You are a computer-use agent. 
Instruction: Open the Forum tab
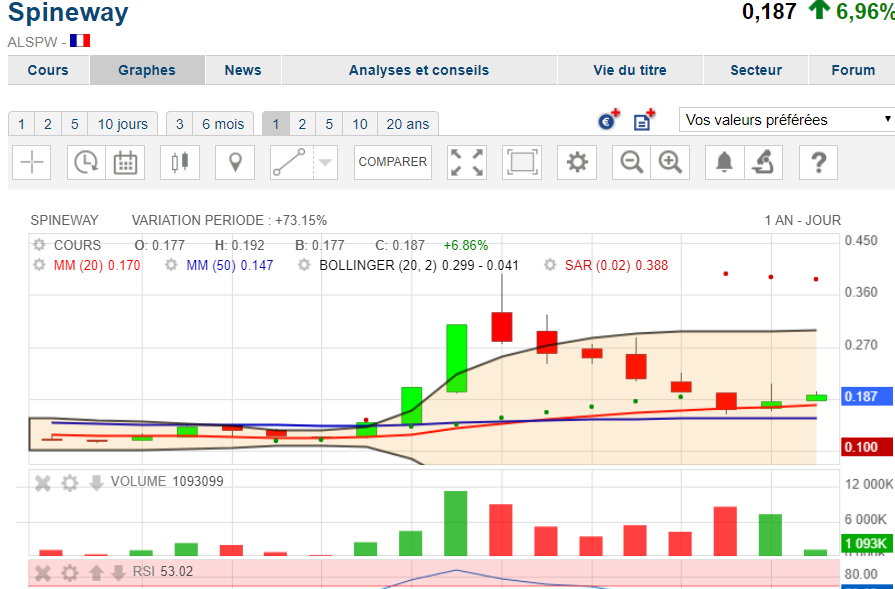tap(853, 70)
